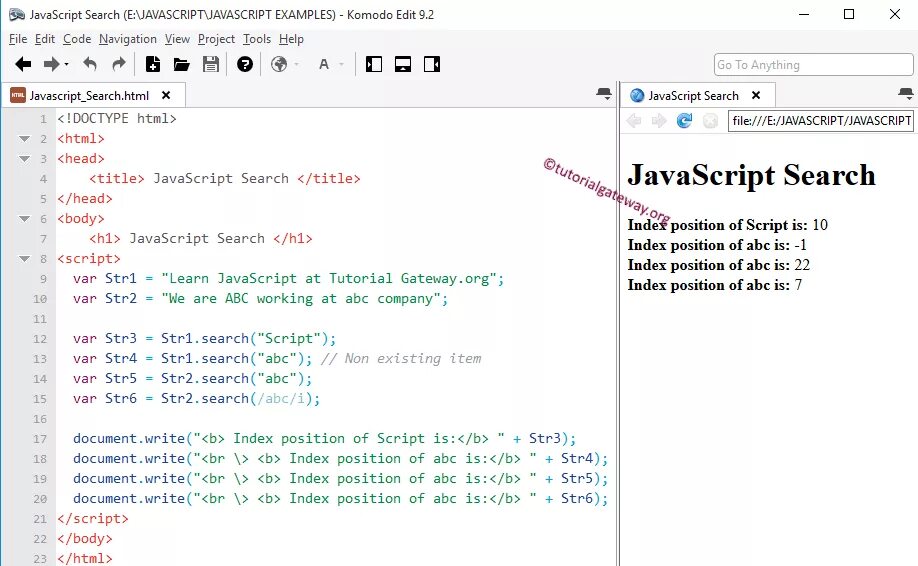Click the regex /abc/i on line 15
918x566 pixels.
280,399
